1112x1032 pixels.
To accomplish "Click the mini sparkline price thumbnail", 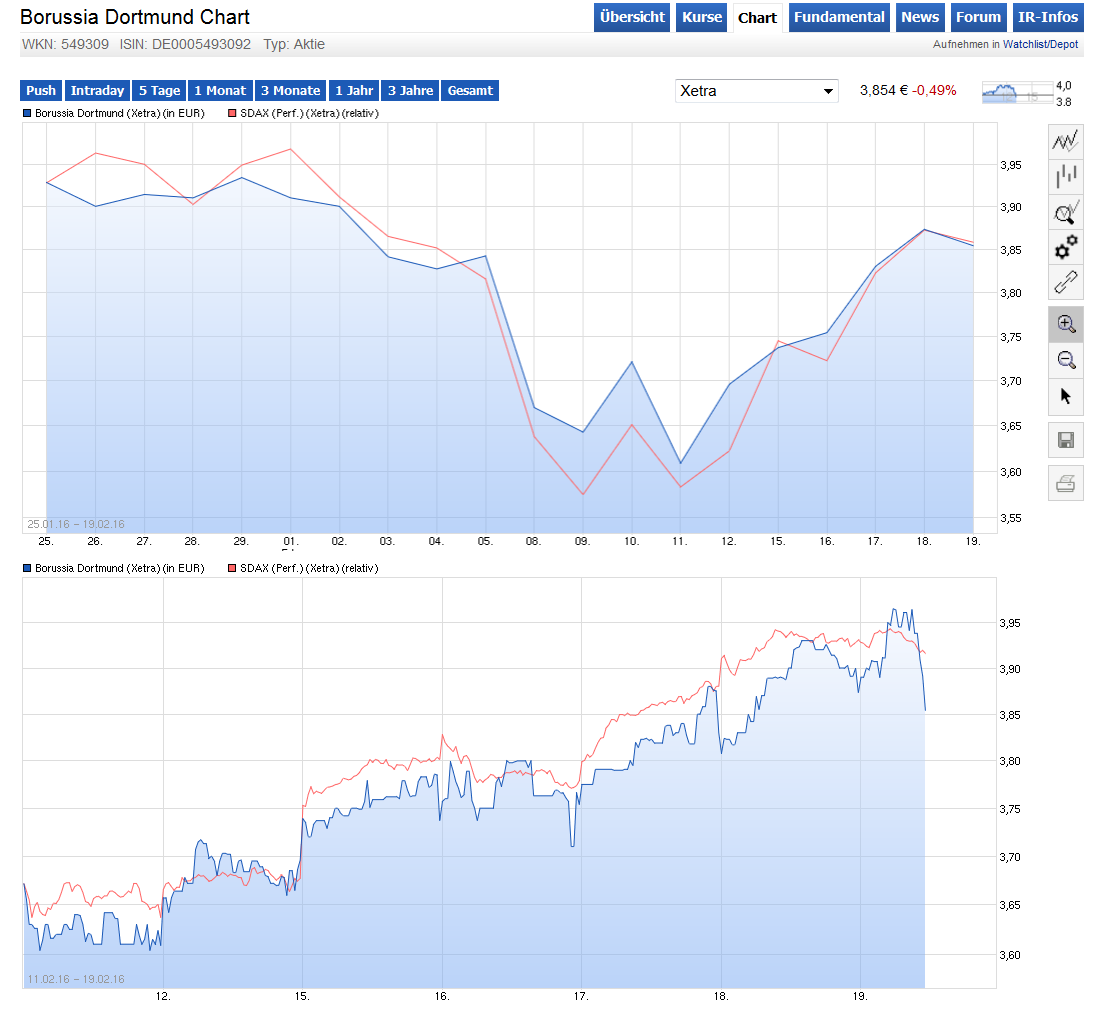I will pyautogui.click(x=1018, y=93).
